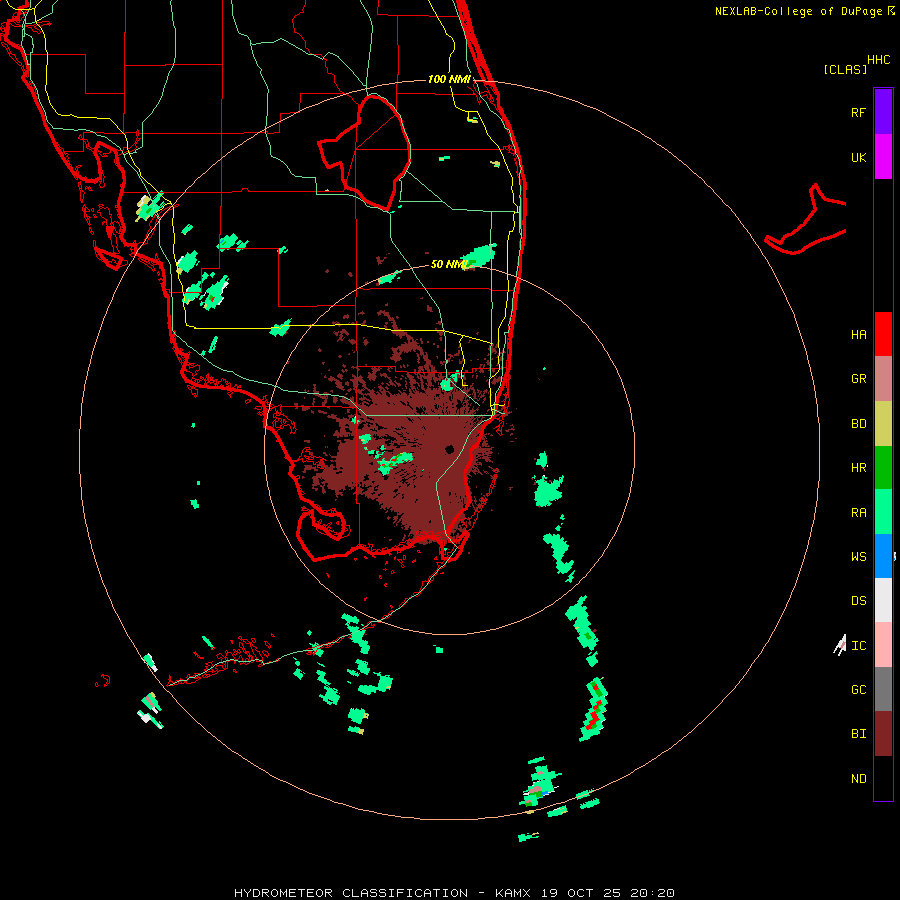Click the GR legend label

858,378
